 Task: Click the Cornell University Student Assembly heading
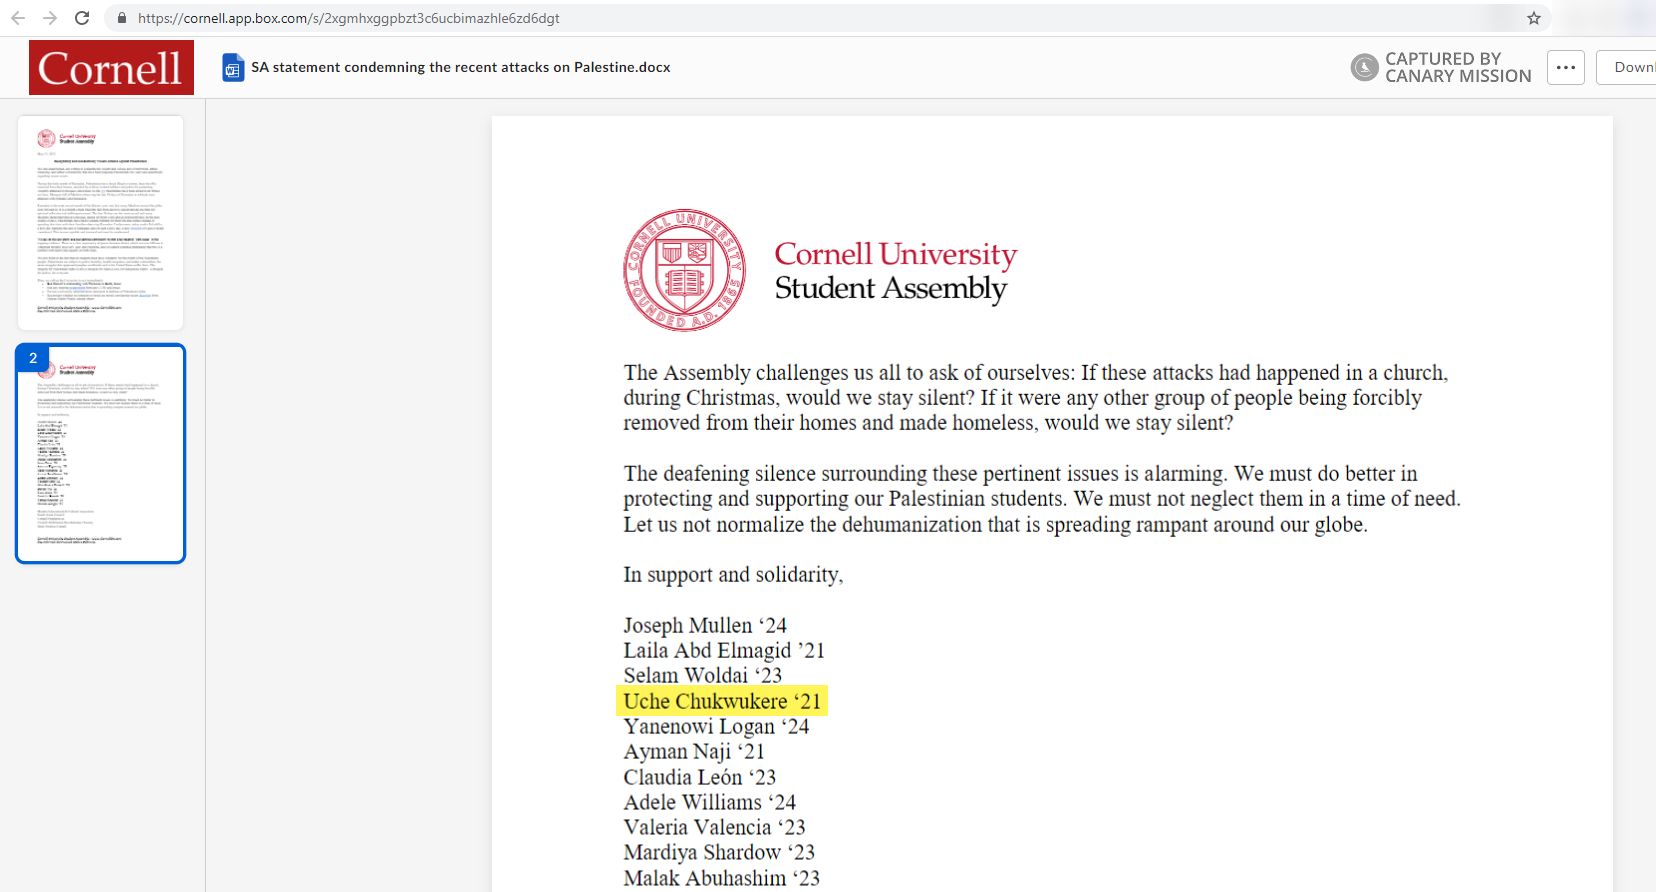pos(895,271)
